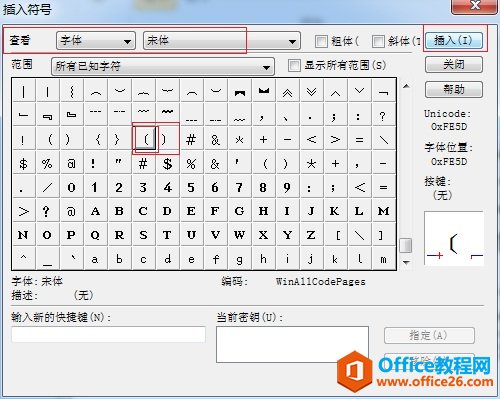Enable 显示所有范围(S) checkbox
The image size is (500, 399).
[294, 65]
